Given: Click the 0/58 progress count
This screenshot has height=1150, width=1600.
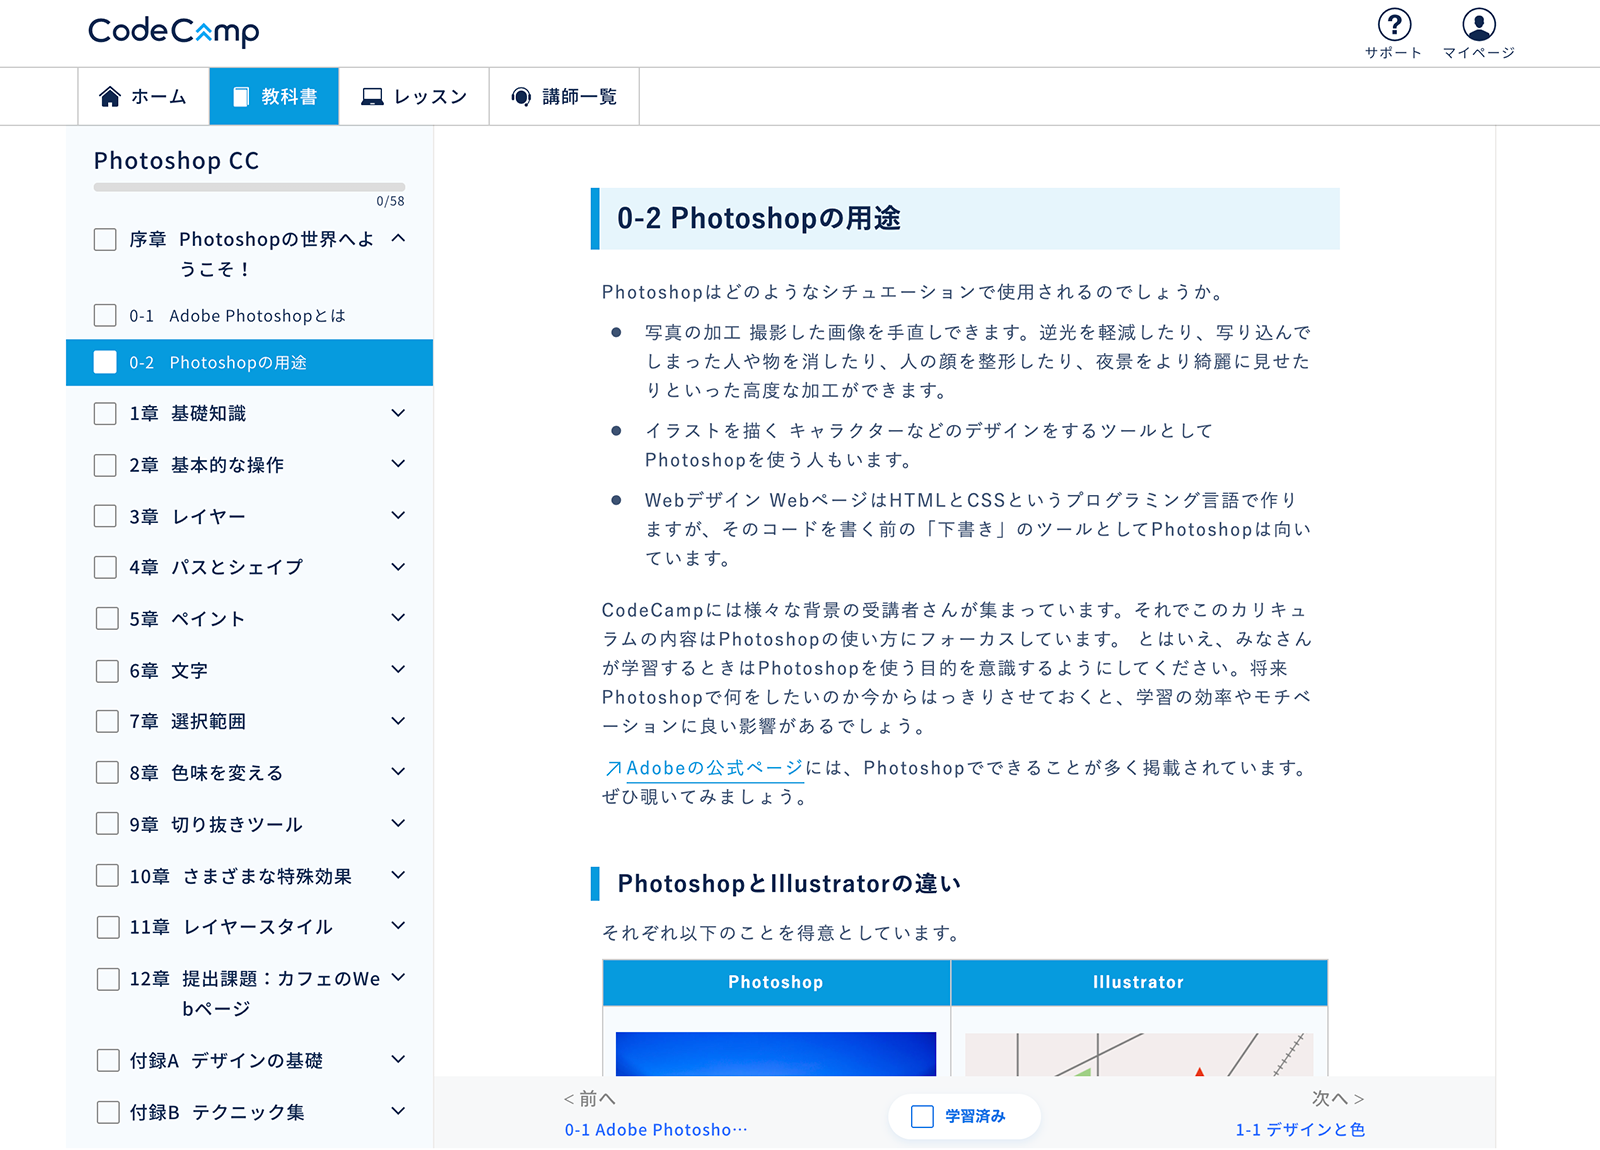Looking at the screenshot, I should tap(390, 201).
